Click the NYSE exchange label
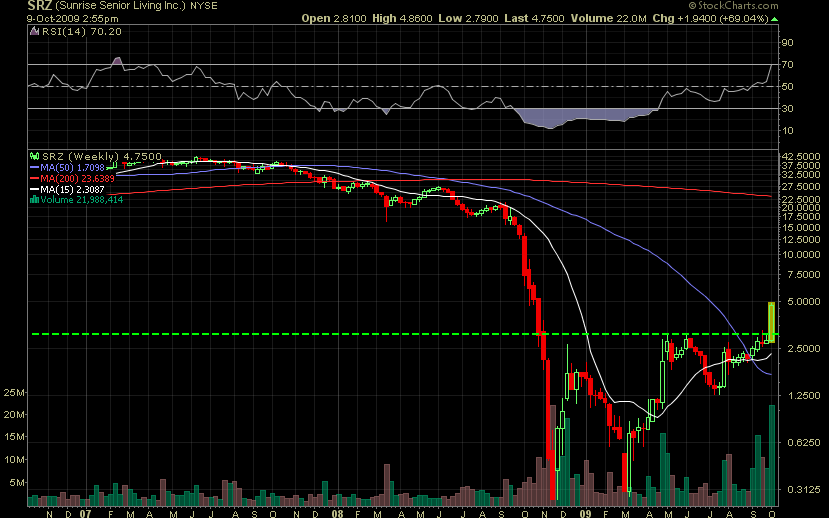This screenshot has height=518, width=829. pos(204,6)
